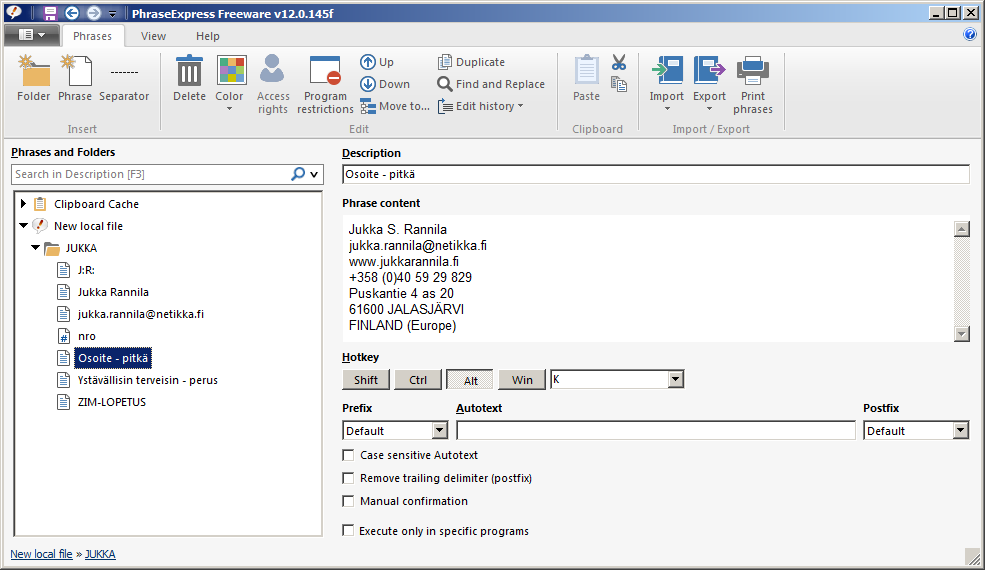Click the Search in Description field
This screenshot has height=570, width=985.
click(x=151, y=174)
